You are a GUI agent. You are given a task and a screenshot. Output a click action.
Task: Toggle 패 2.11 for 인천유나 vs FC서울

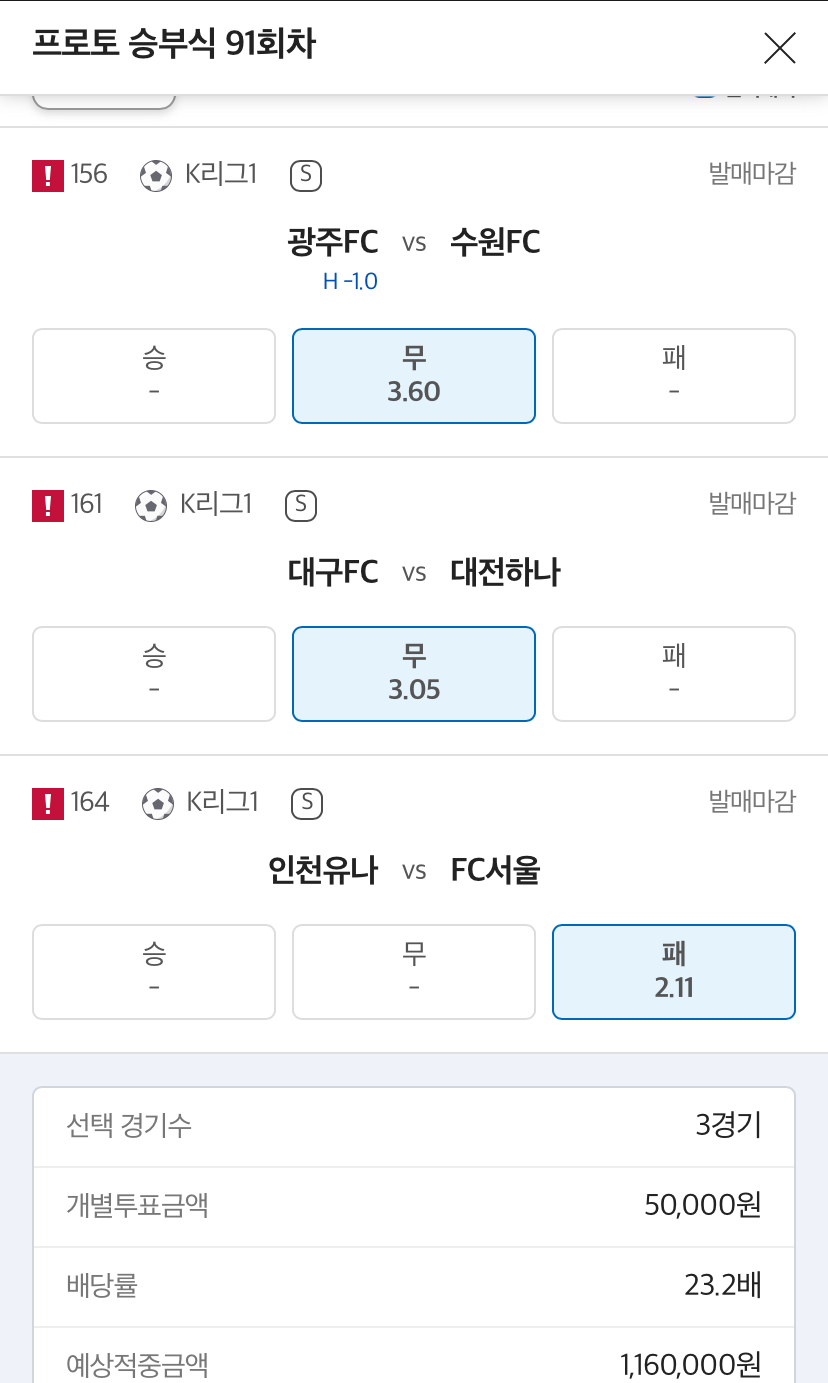click(x=674, y=972)
